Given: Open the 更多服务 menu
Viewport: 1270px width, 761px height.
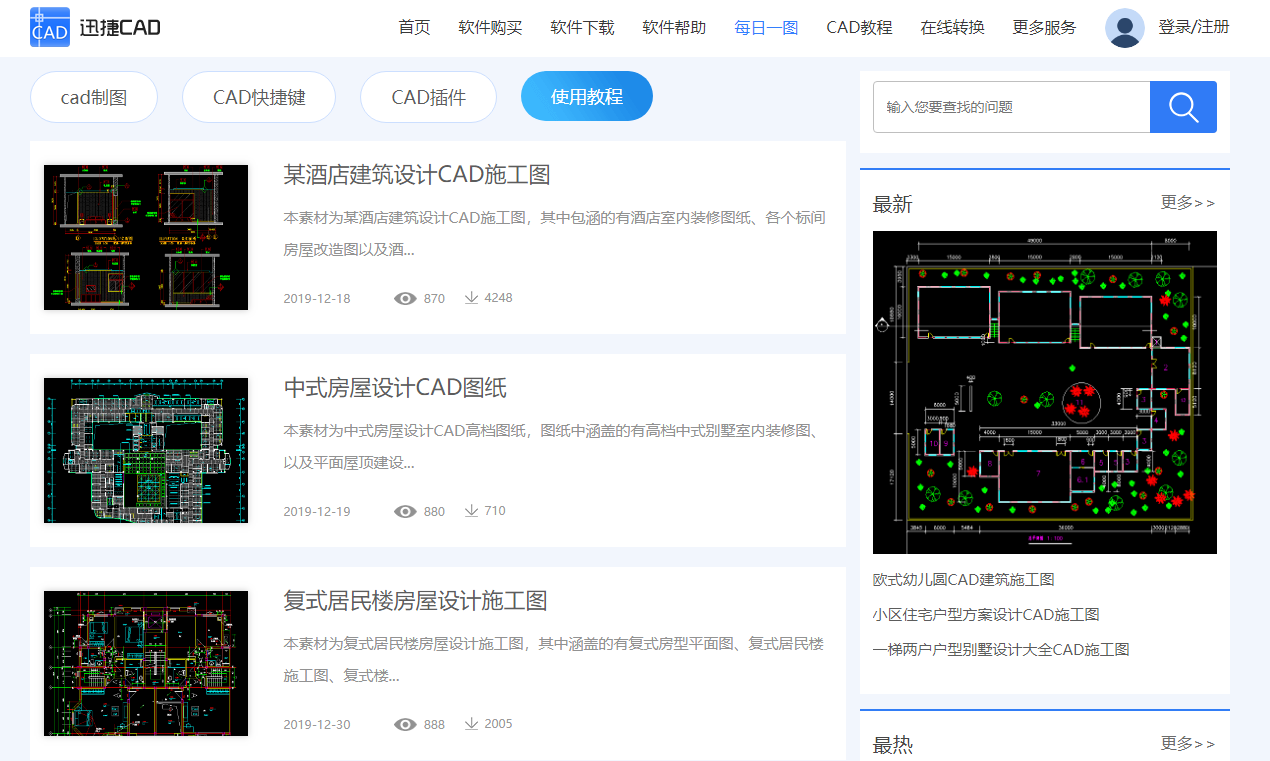Looking at the screenshot, I should click(1042, 28).
